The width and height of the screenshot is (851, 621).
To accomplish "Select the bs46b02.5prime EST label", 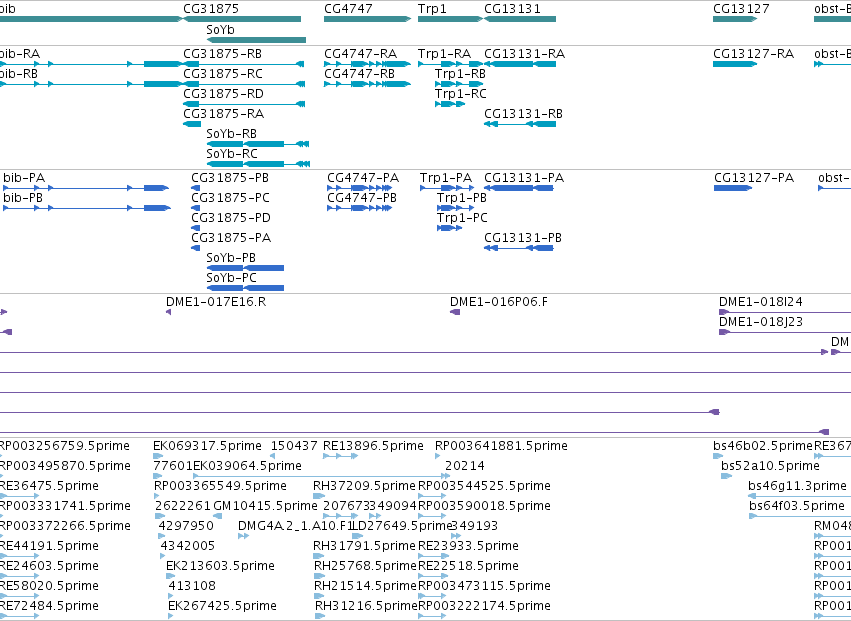I will (x=763, y=446).
